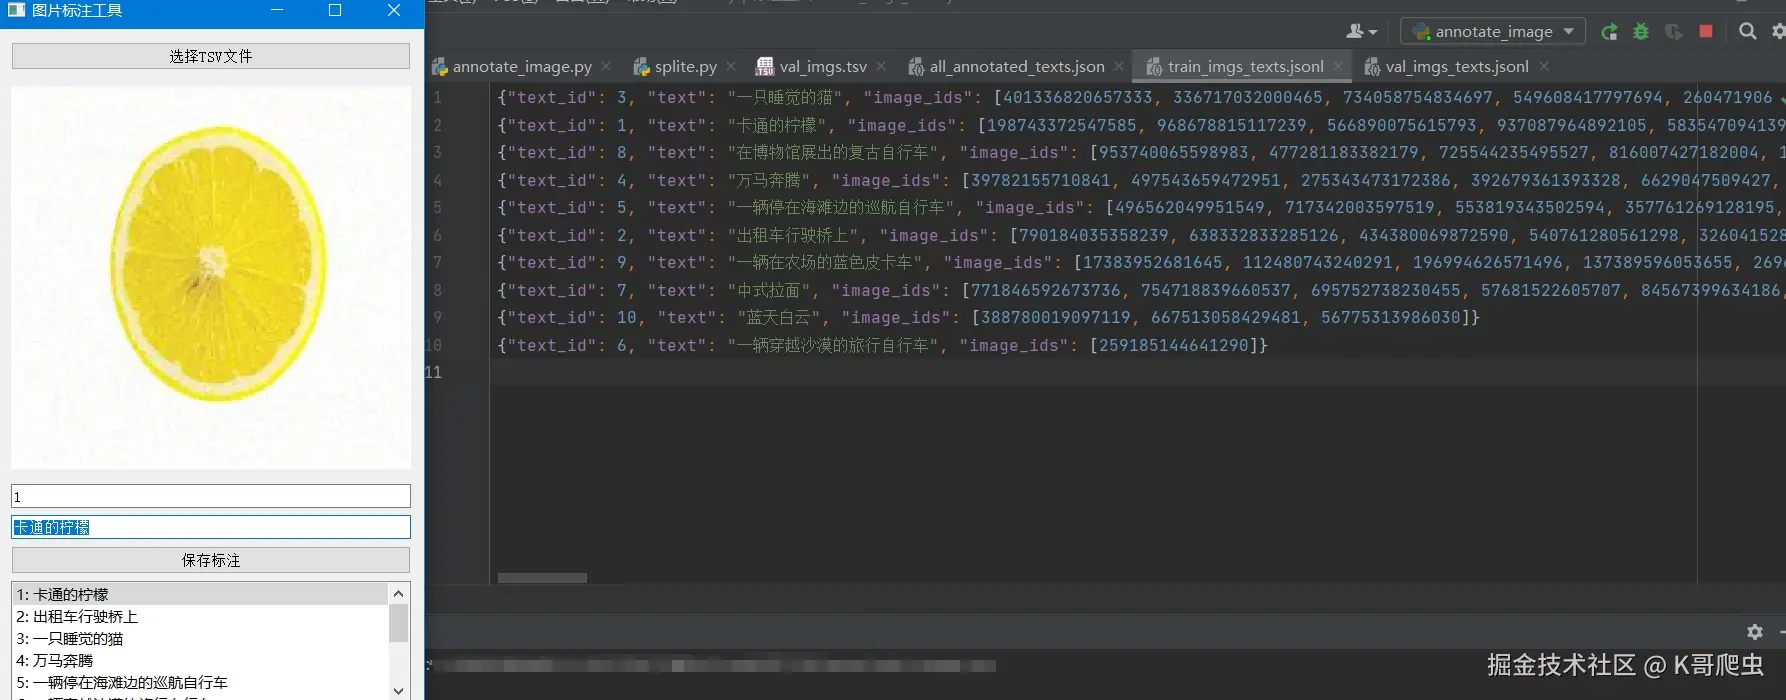Click "在博物馆展出的复古自行车" in editor line 3
This screenshot has height=700, width=1786.
(833, 153)
